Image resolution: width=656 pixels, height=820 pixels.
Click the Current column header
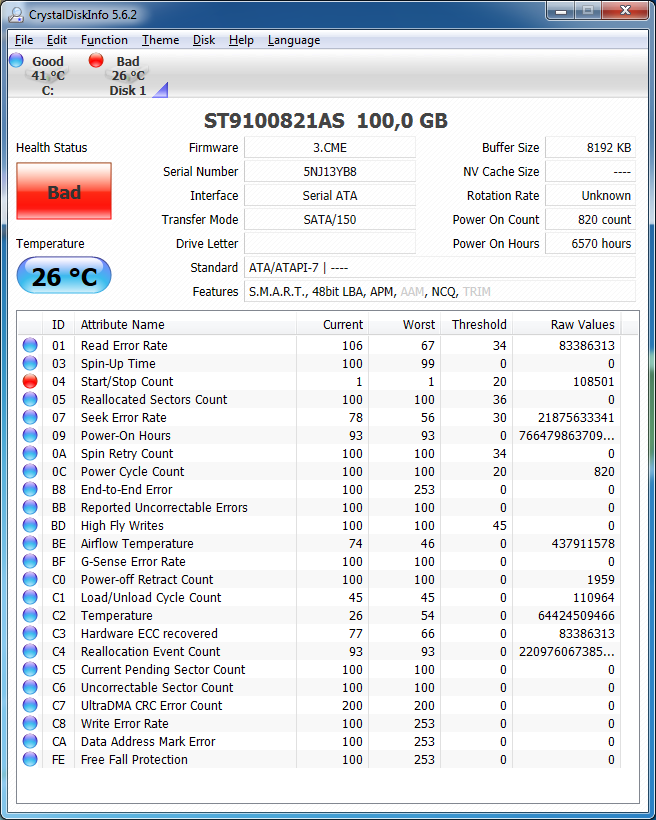[333, 325]
